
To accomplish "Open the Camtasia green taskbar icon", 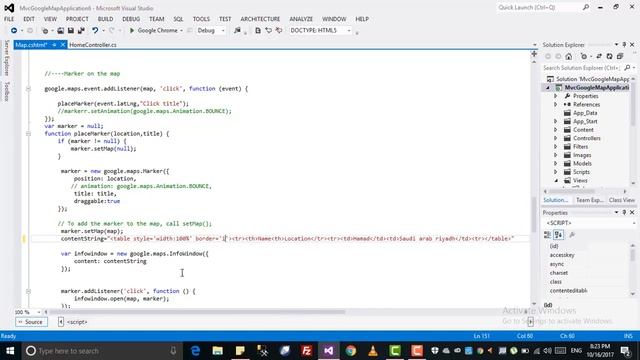I will point(395,351).
